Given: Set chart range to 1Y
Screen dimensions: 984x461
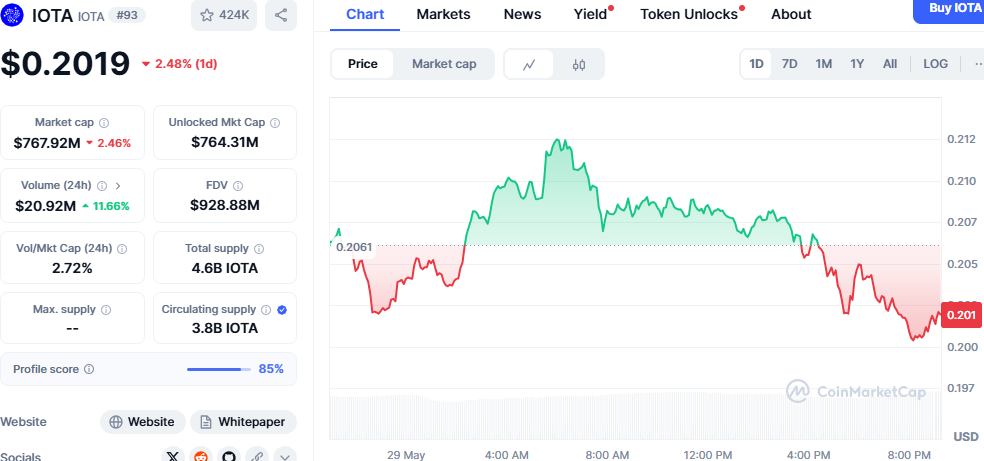Looking at the screenshot, I should pos(857,64).
